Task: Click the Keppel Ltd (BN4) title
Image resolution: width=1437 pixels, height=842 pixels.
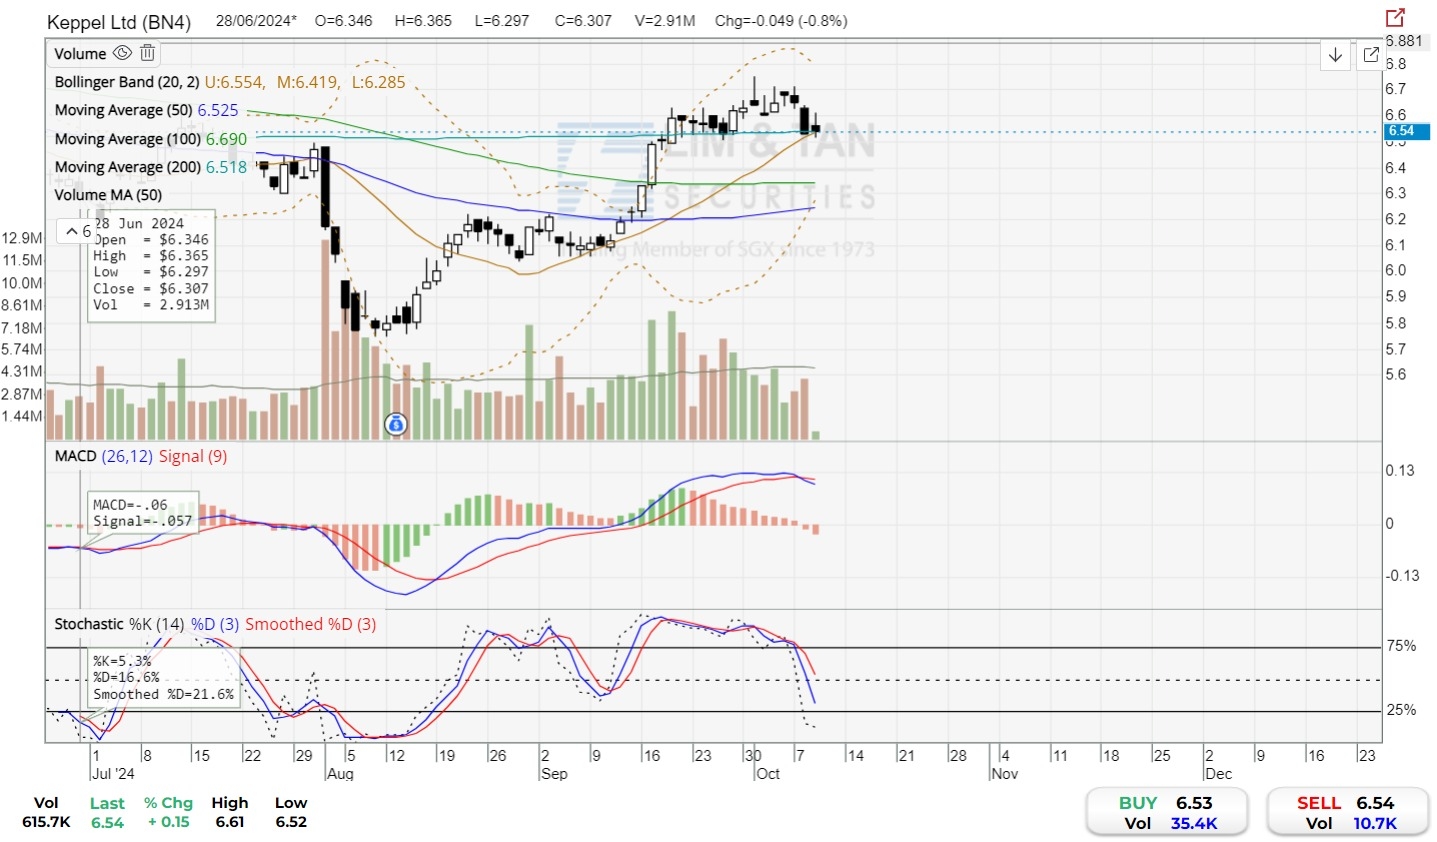Action: click(x=119, y=22)
